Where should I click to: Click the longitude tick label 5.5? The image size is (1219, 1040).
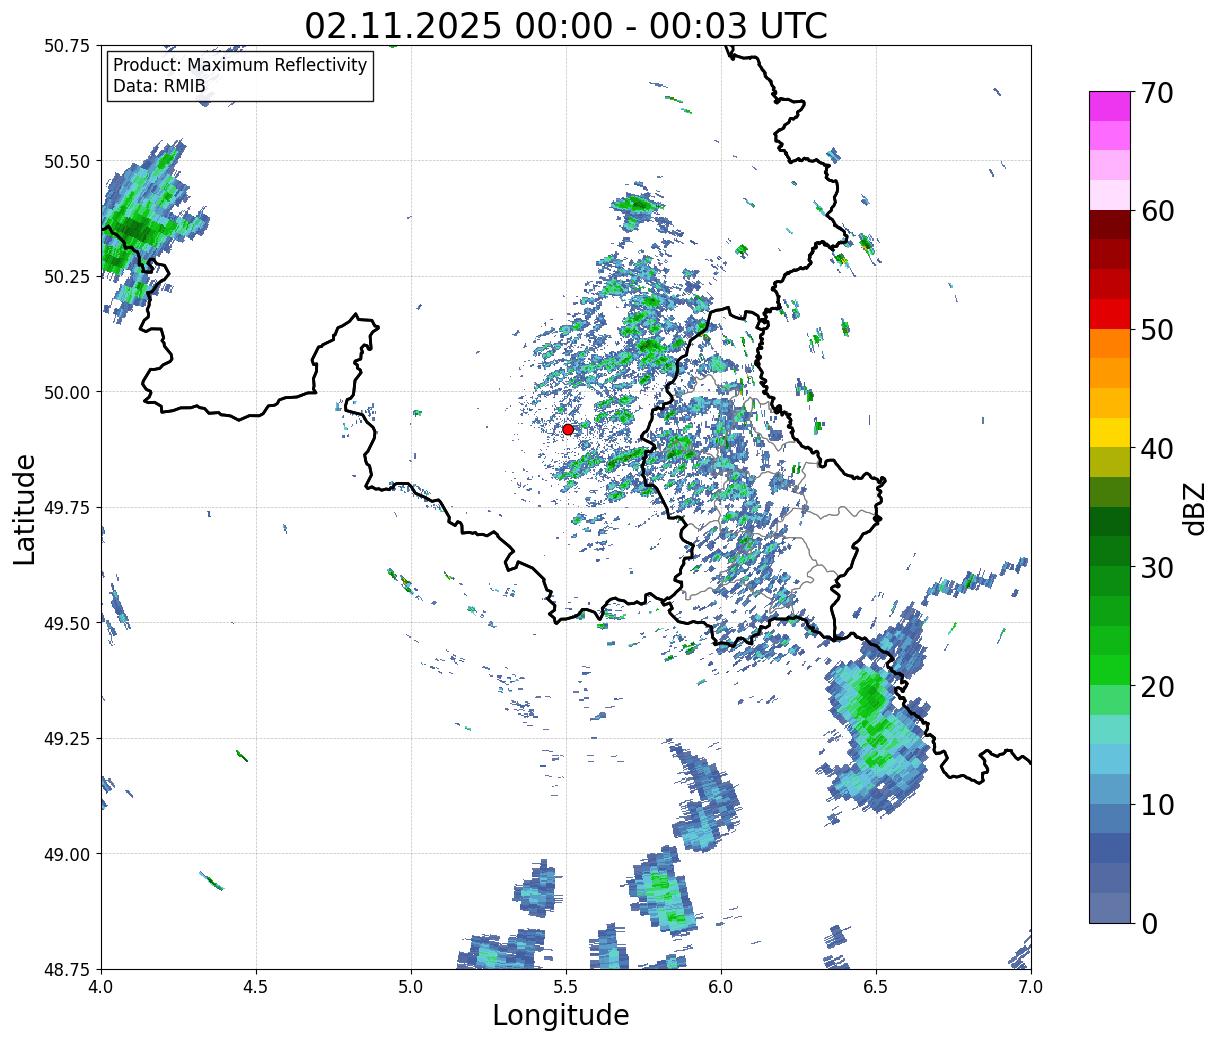pos(566,986)
